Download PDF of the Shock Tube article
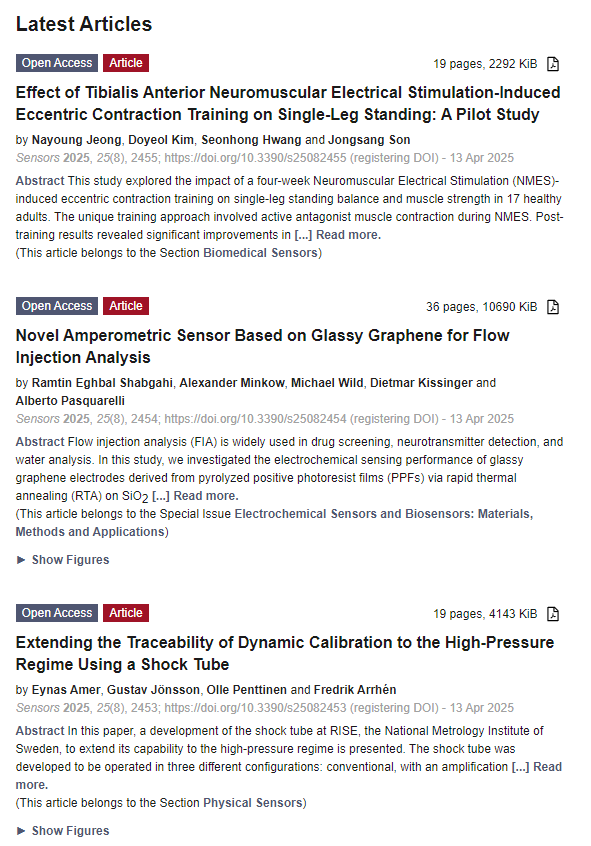This screenshot has width=591, height=846. point(553,614)
